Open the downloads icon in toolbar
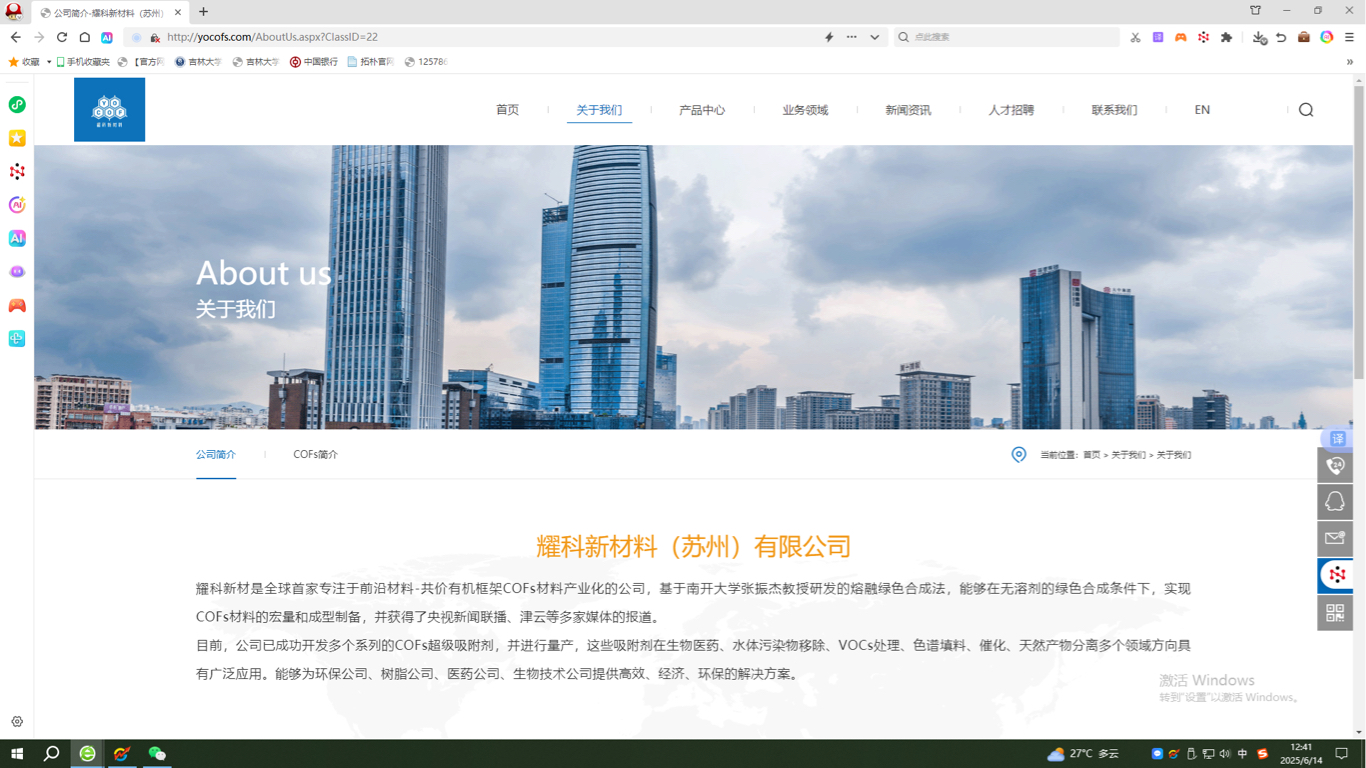This screenshot has height=768, width=1366. pos(1259,37)
